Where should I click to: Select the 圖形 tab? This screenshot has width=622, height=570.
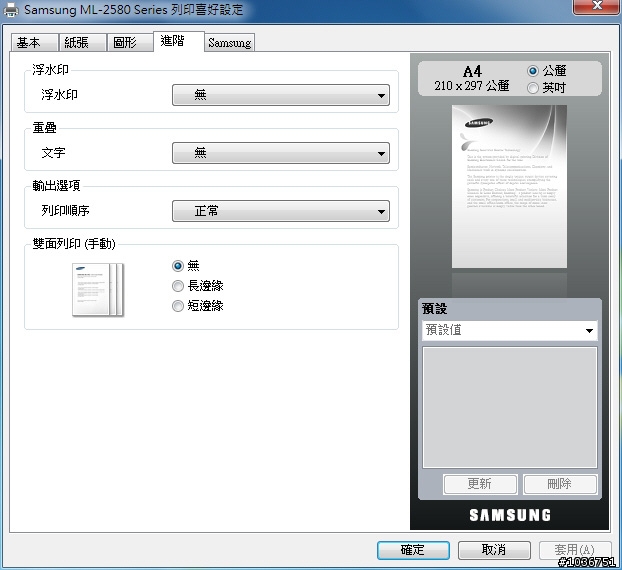coord(130,42)
